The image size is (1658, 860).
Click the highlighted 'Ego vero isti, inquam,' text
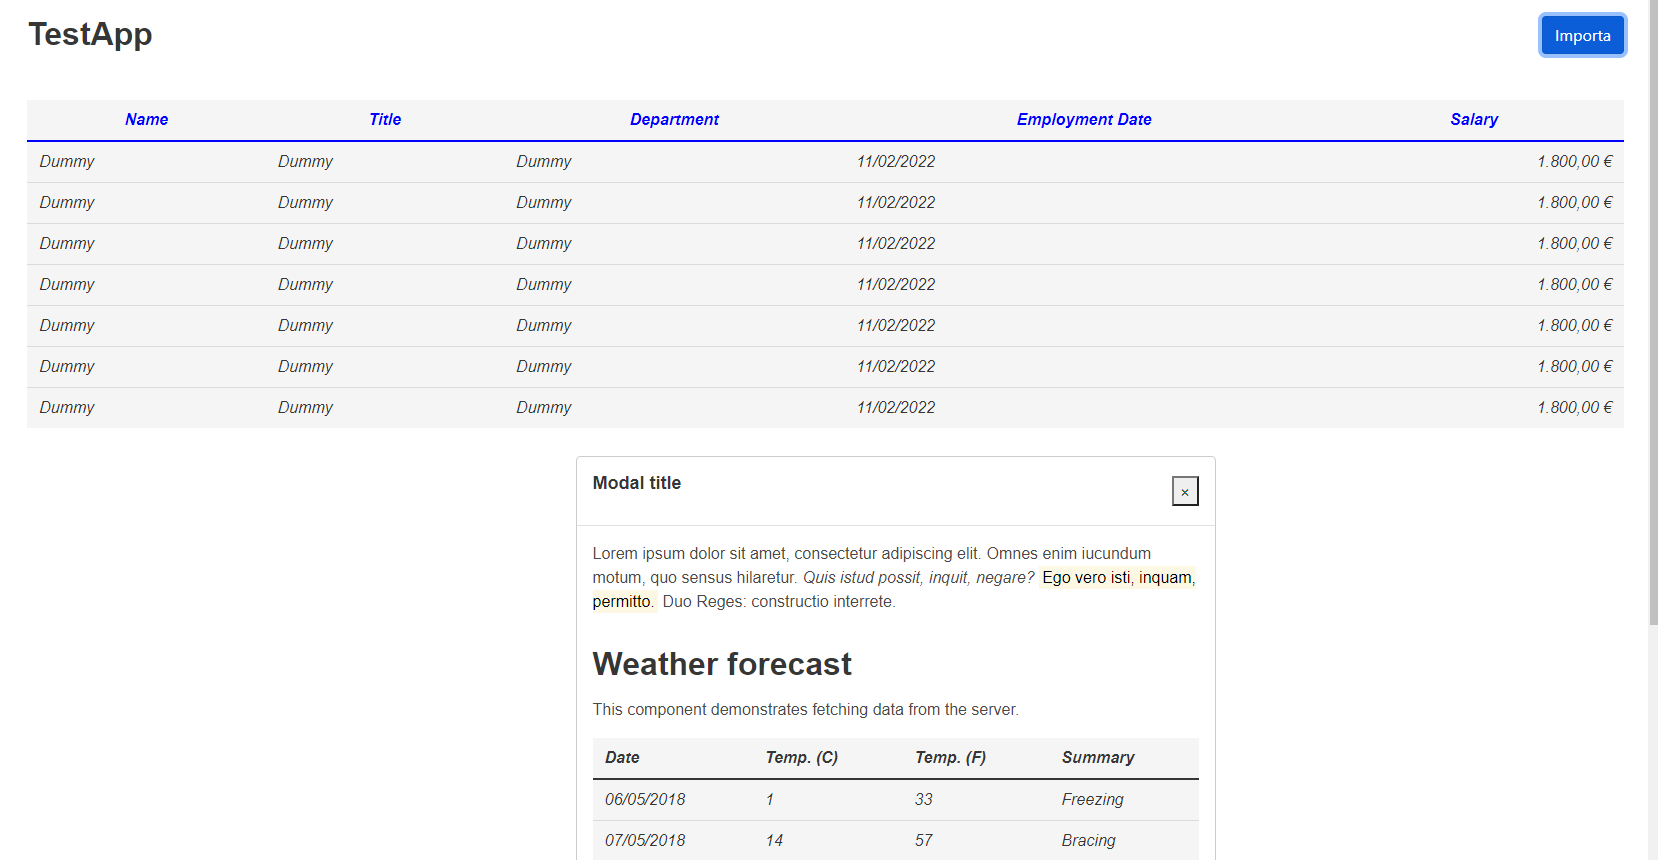1118,577
